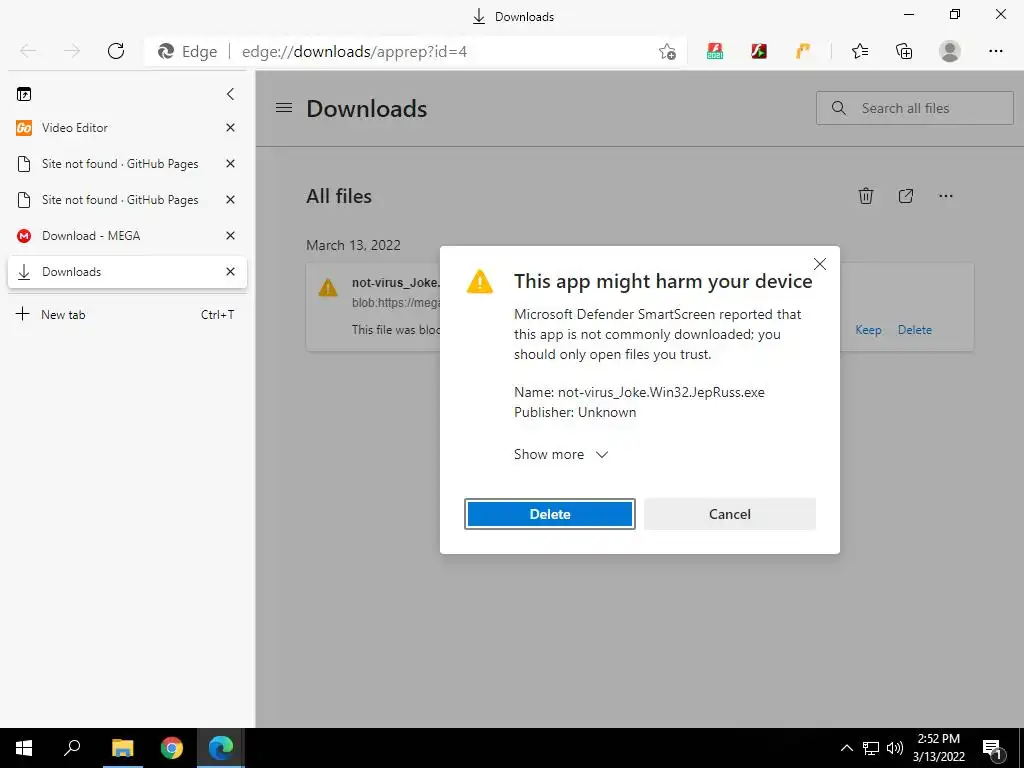Image resolution: width=1024 pixels, height=768 pixels.
Task: Click the trash icon to clear downloads
Action: pos(865,196)
